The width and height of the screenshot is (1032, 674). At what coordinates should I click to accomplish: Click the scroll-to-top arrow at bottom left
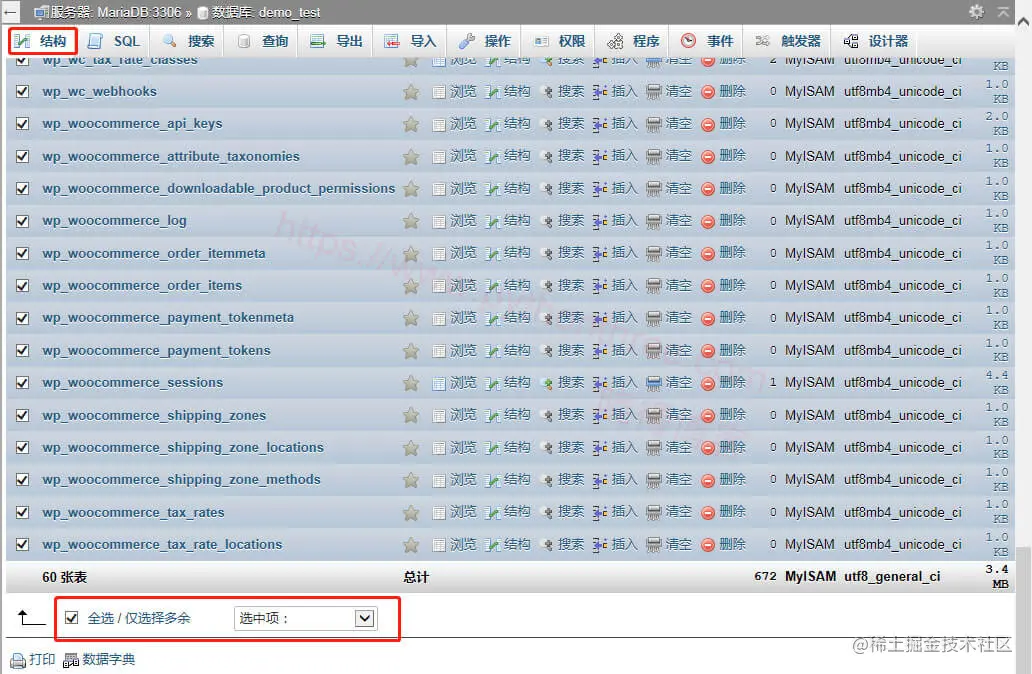click(x=24, y=619)
